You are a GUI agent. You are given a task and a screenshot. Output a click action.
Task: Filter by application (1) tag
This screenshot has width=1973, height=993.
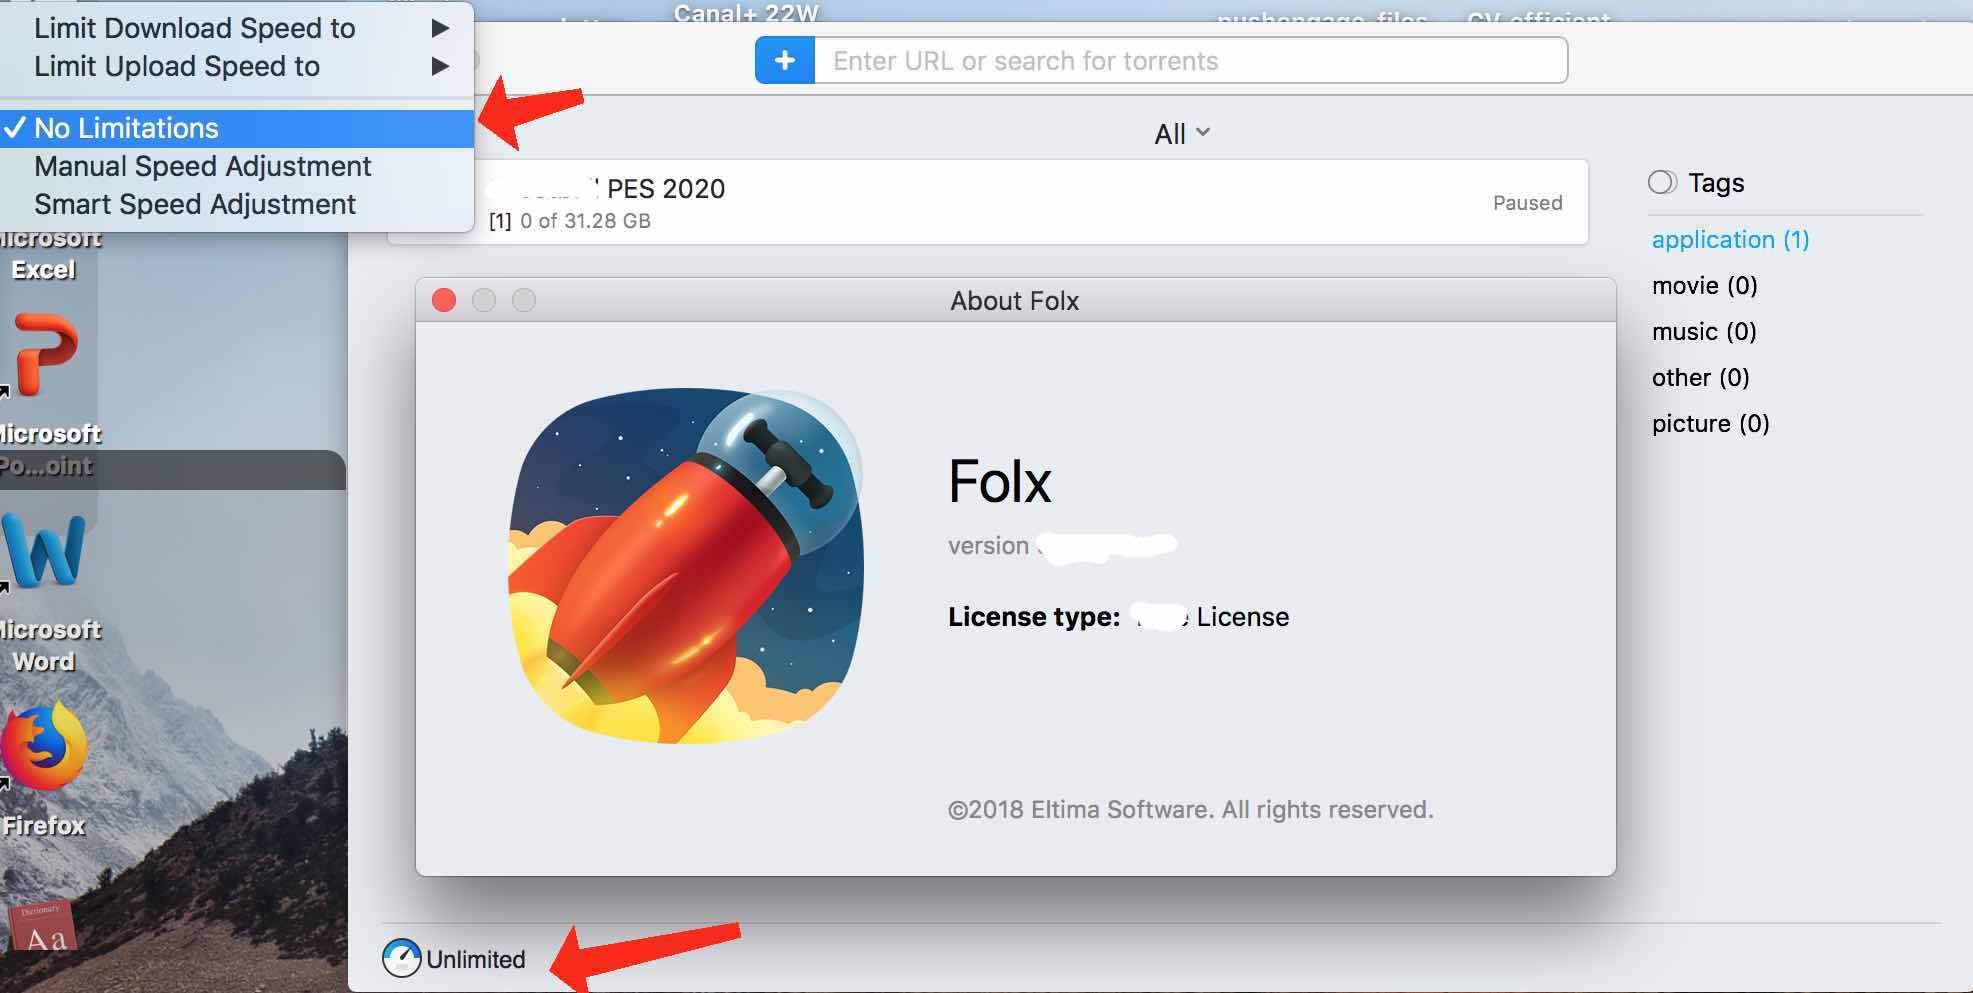point(1730,240)
